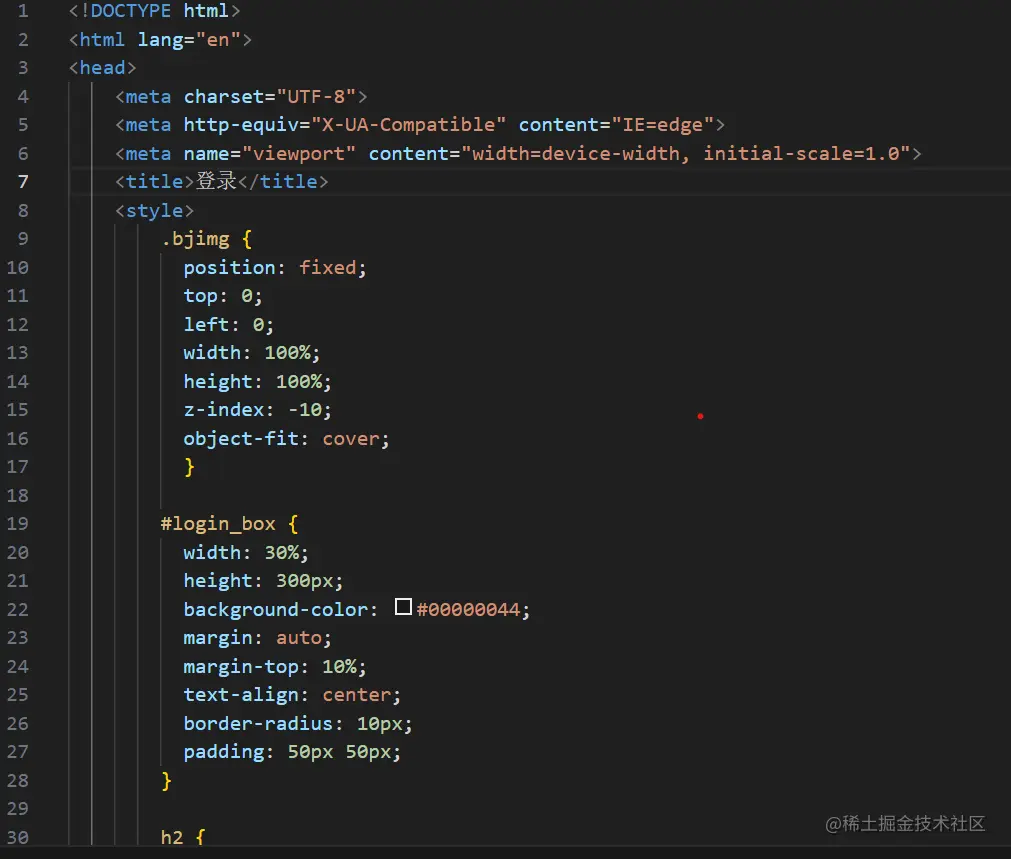The height and width of the screenshot is (859, 1011).
Task: Place cursor on the opening head tag
Action: [x=103, y=68]
